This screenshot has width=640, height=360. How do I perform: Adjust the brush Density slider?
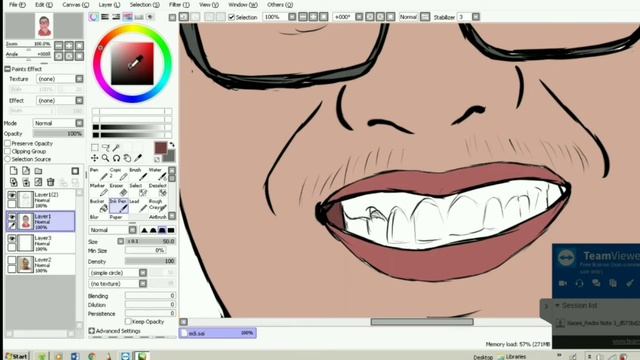[x=150, y=261]
